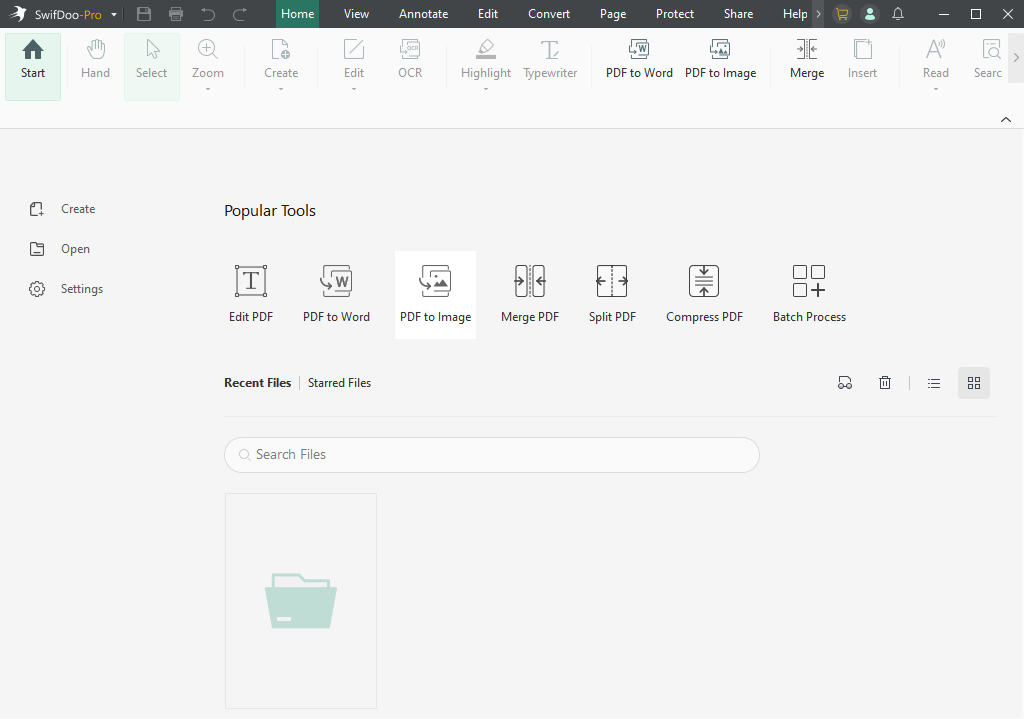Viewport: 1024px width, 719px height.
Task: Launch Split PDF tool
Action: pyautogui.click(x=612, y=294)
